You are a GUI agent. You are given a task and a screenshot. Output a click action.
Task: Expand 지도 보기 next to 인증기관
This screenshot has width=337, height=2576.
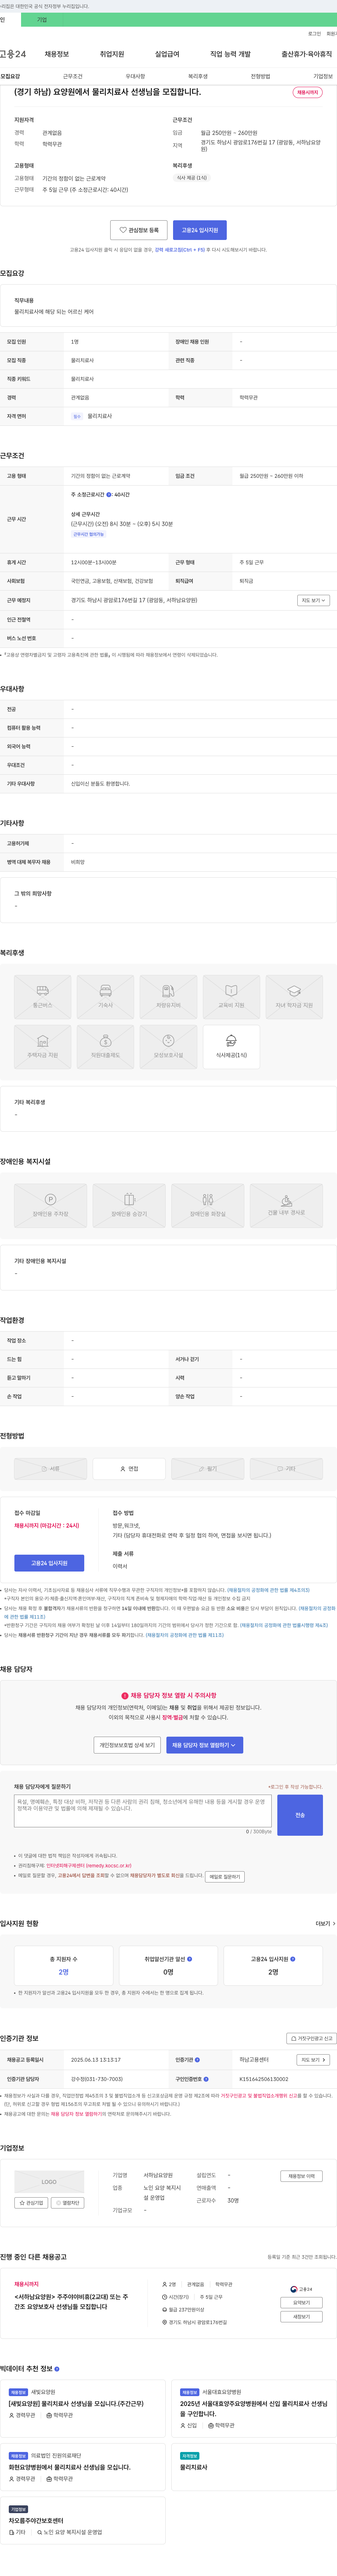pyautogui.click(x=313, y=2060)
